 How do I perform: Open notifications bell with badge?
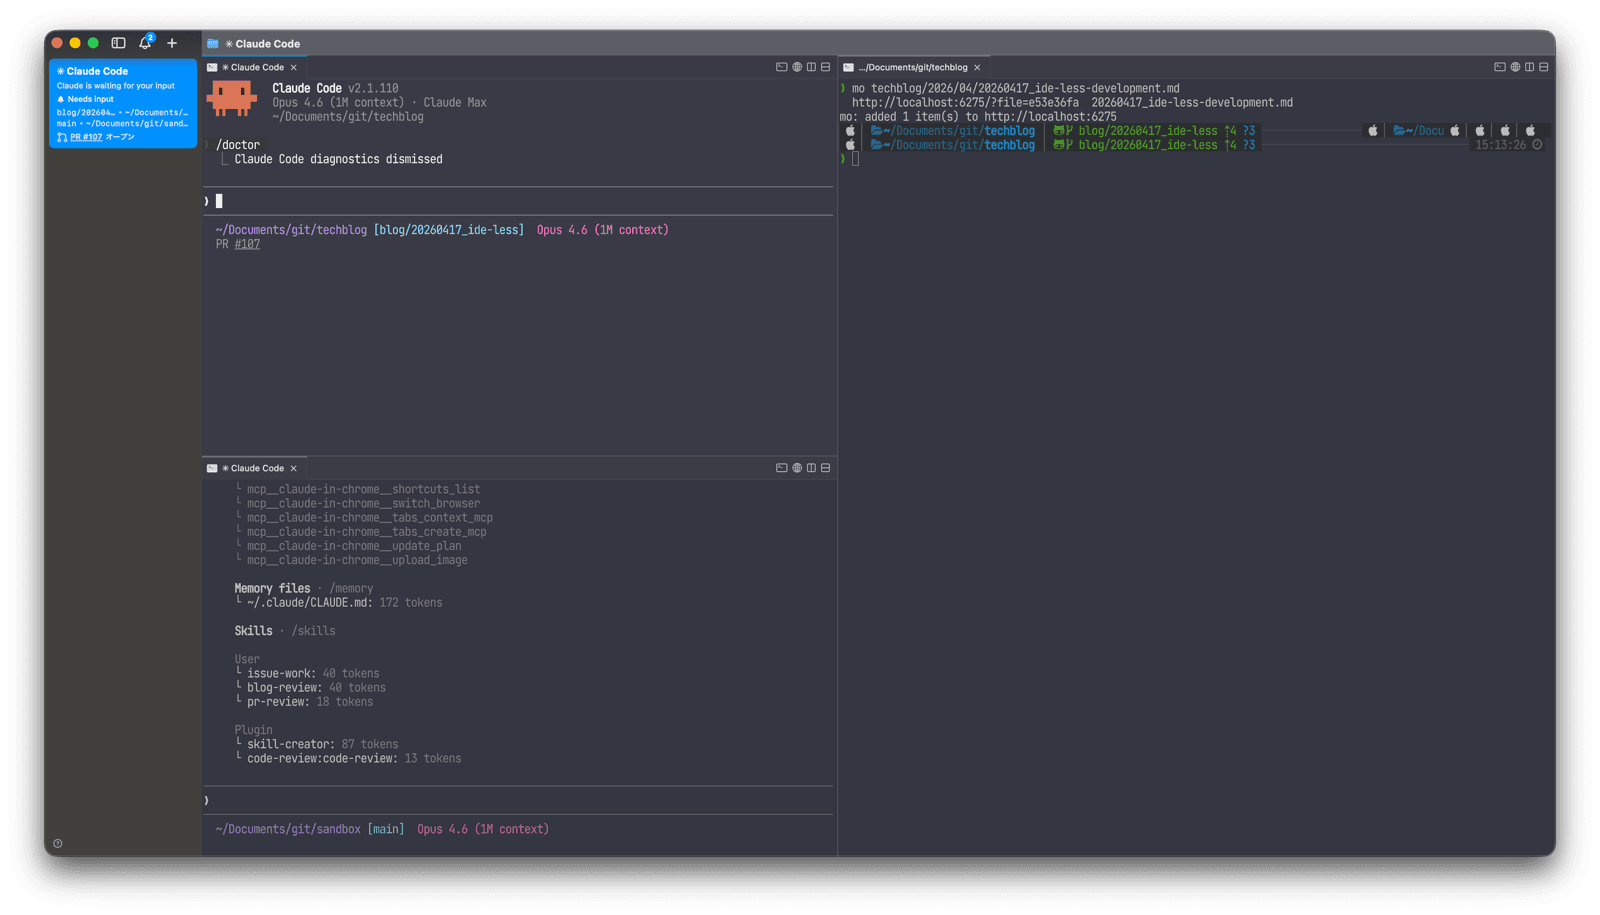(145, 43)
